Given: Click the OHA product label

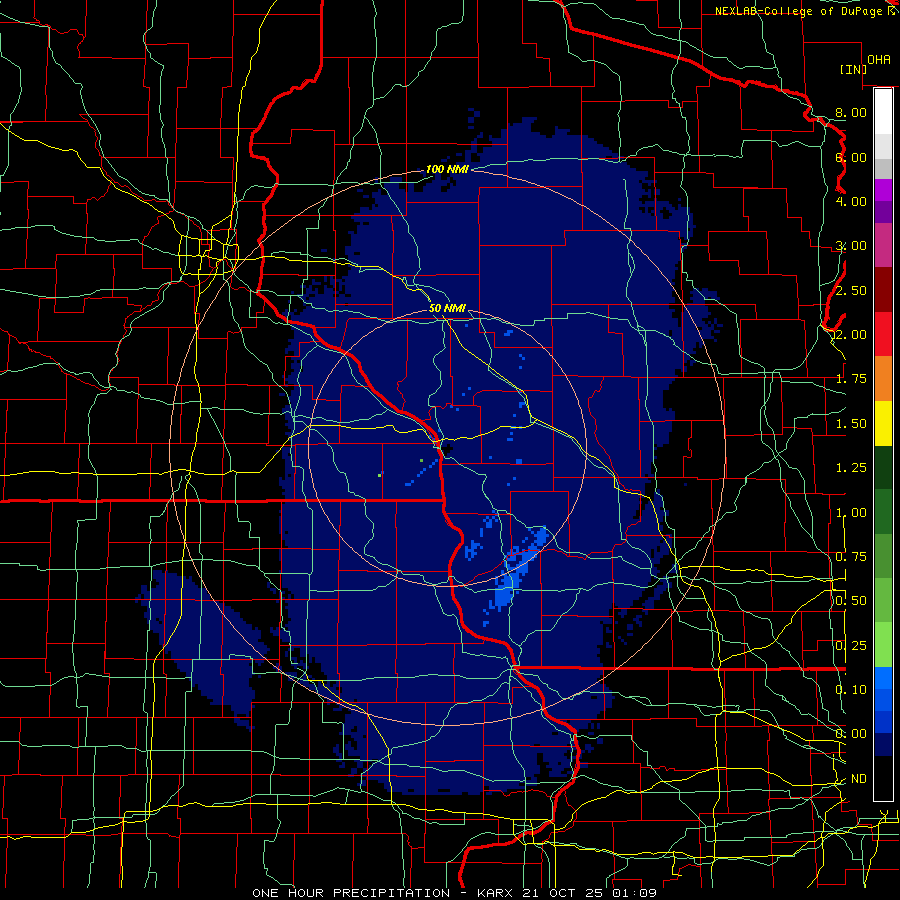Looking at the screenshot, I should (x=879, y=60).
